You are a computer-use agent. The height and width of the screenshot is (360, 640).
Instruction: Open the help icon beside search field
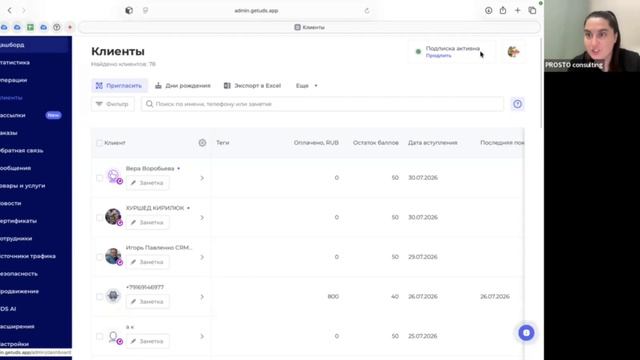pyautogui.click(x=518, y=104)
